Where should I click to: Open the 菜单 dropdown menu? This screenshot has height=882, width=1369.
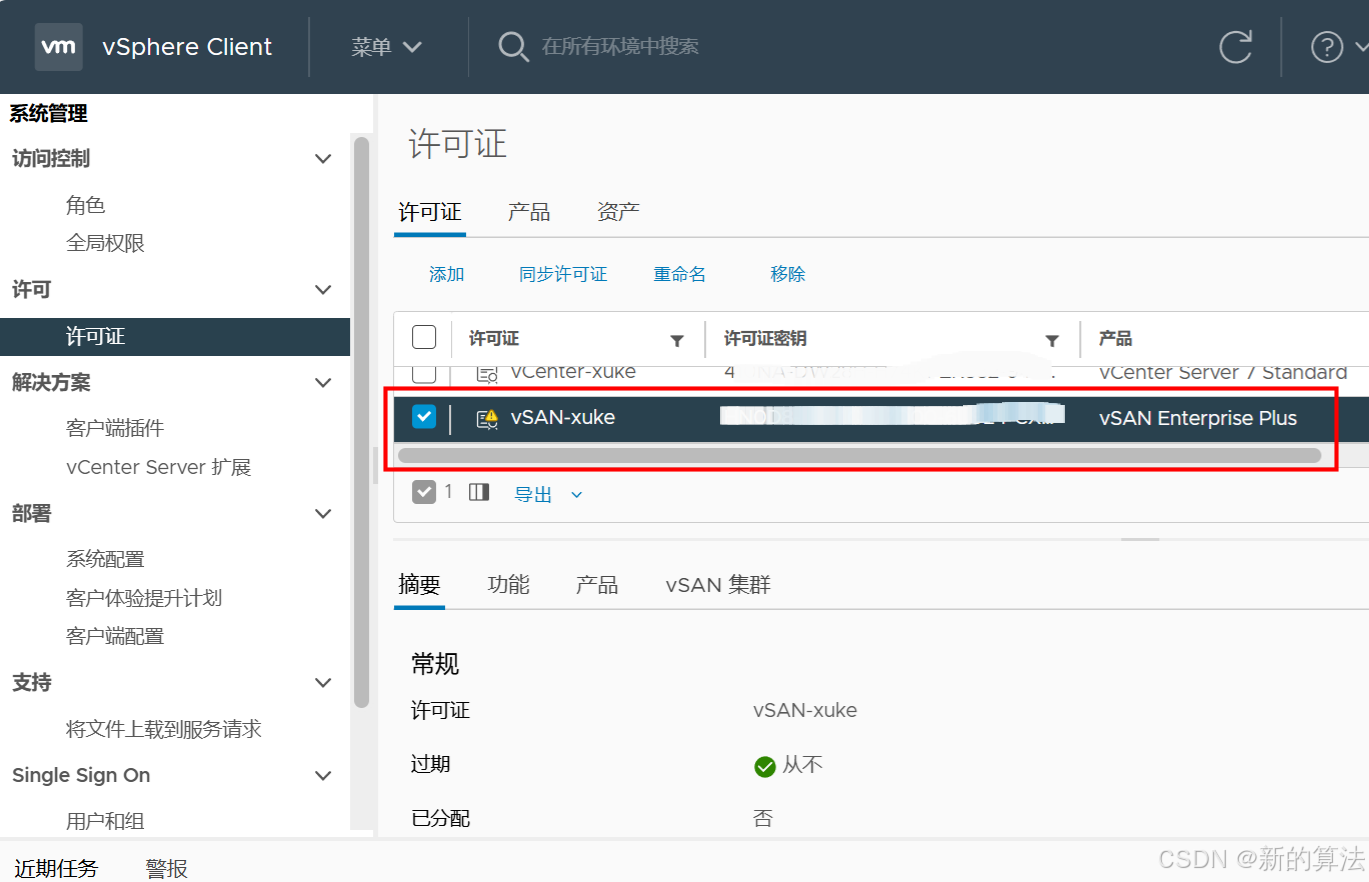coord(386,47)
